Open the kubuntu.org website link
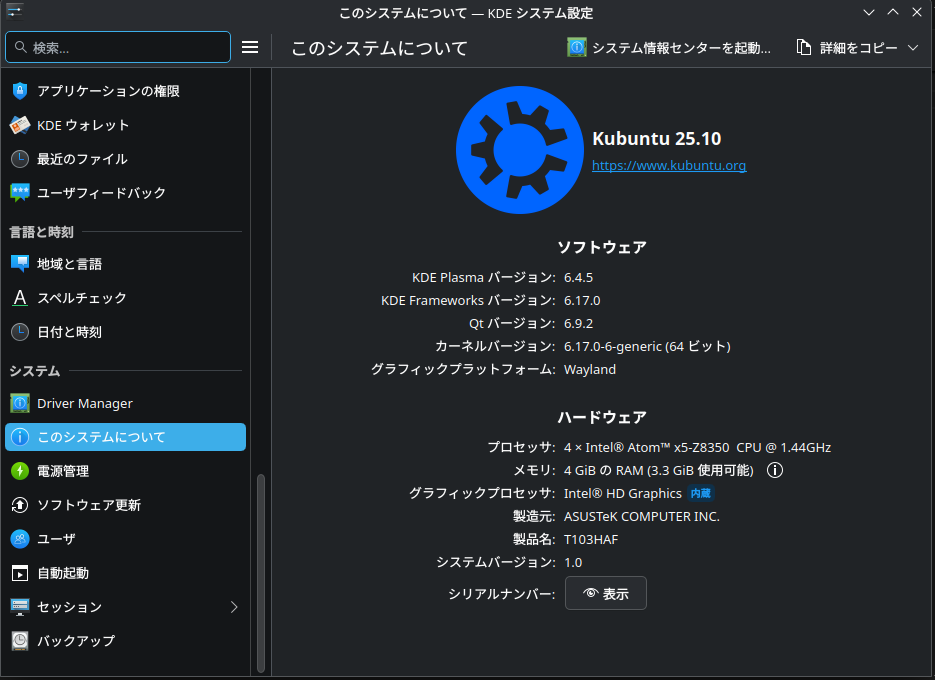The width and height of the screenshot is (935, 680). pos(668,165)
